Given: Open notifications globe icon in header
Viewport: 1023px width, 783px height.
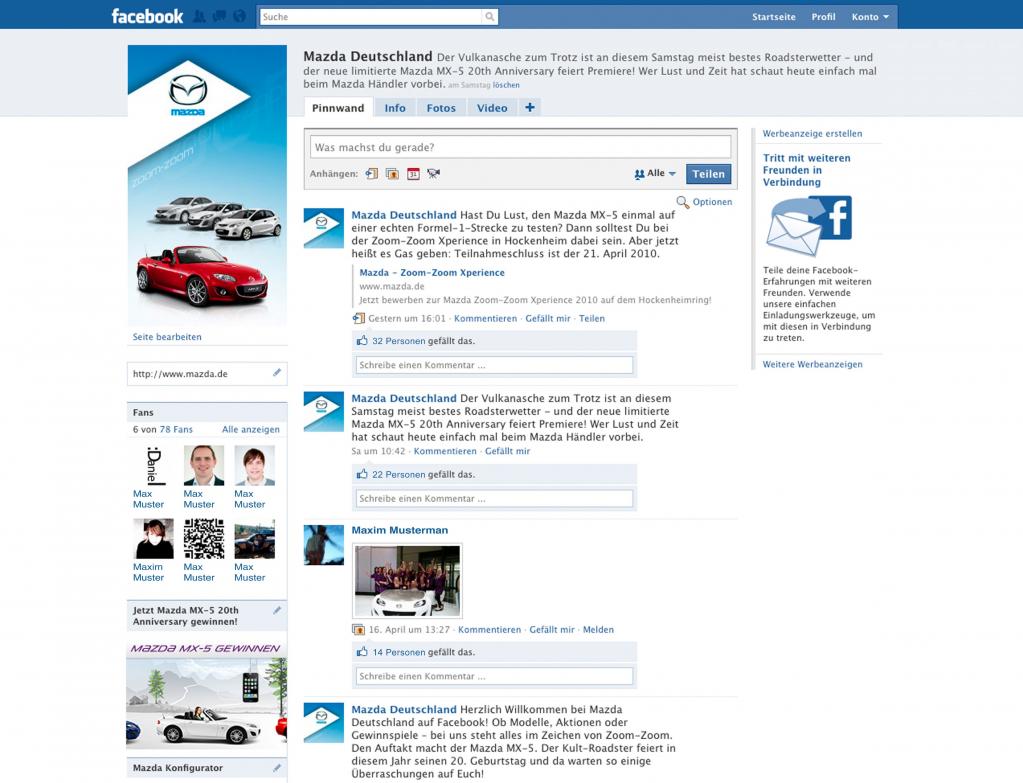Looking at the screenshot, I should coord(239,16).
